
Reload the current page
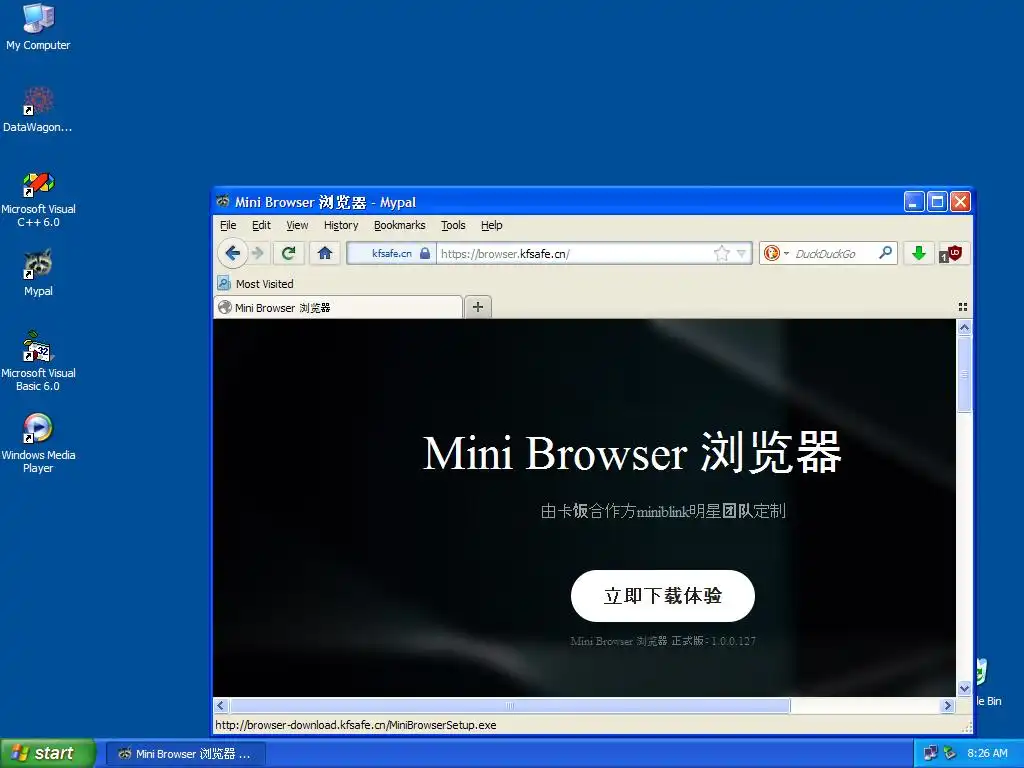click(289, 253)
